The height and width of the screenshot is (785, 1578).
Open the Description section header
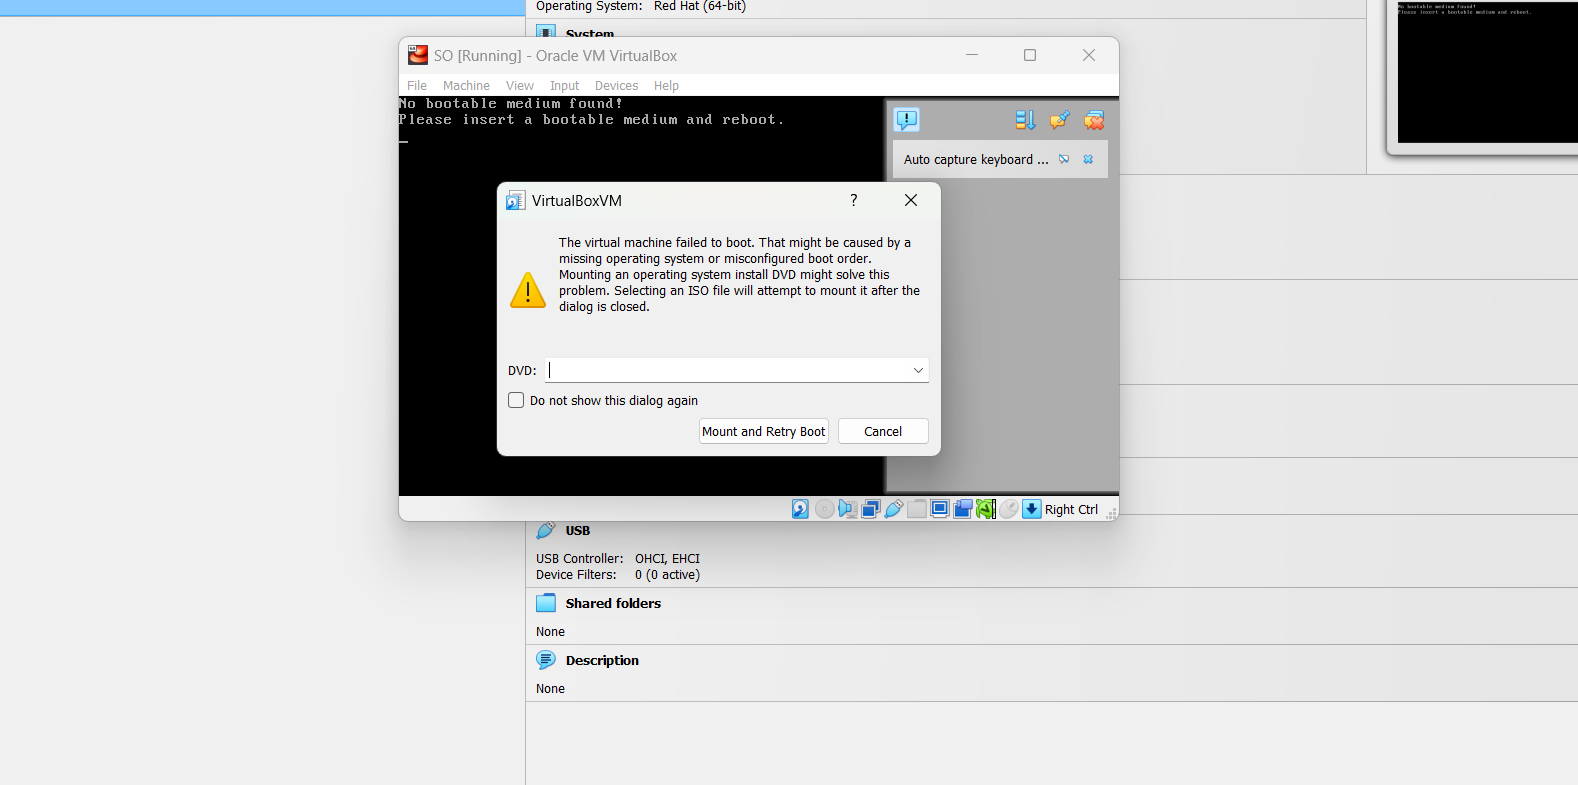tap(602, 660)
